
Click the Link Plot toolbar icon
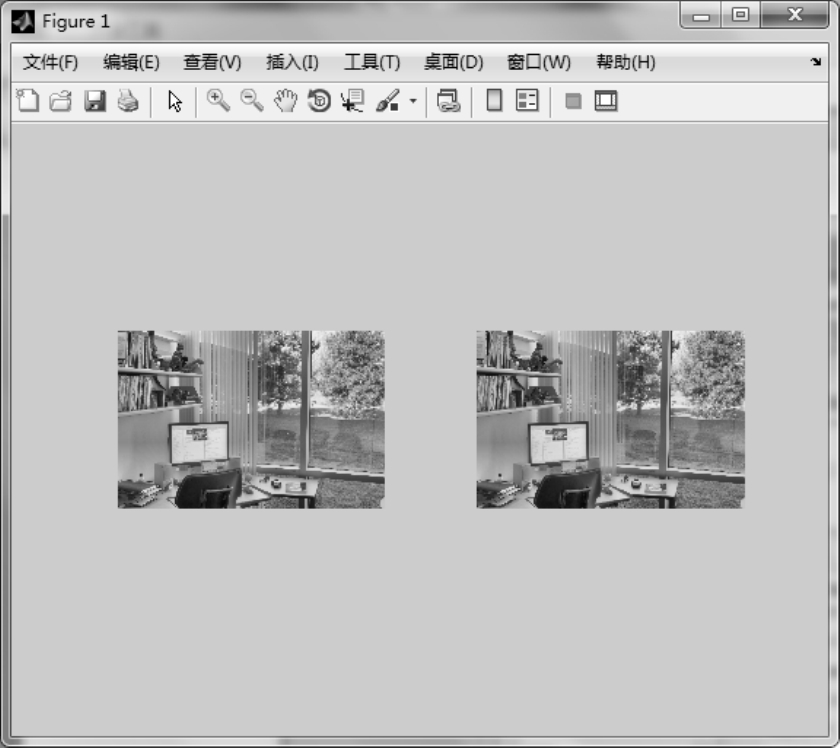tap(448, 100)
